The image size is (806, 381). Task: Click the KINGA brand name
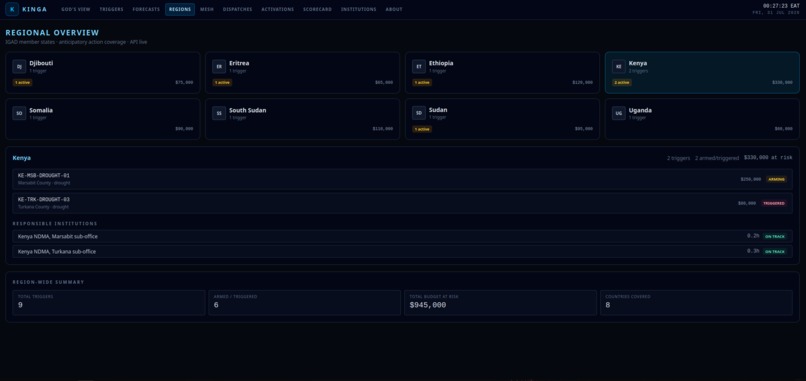point(34,9)
